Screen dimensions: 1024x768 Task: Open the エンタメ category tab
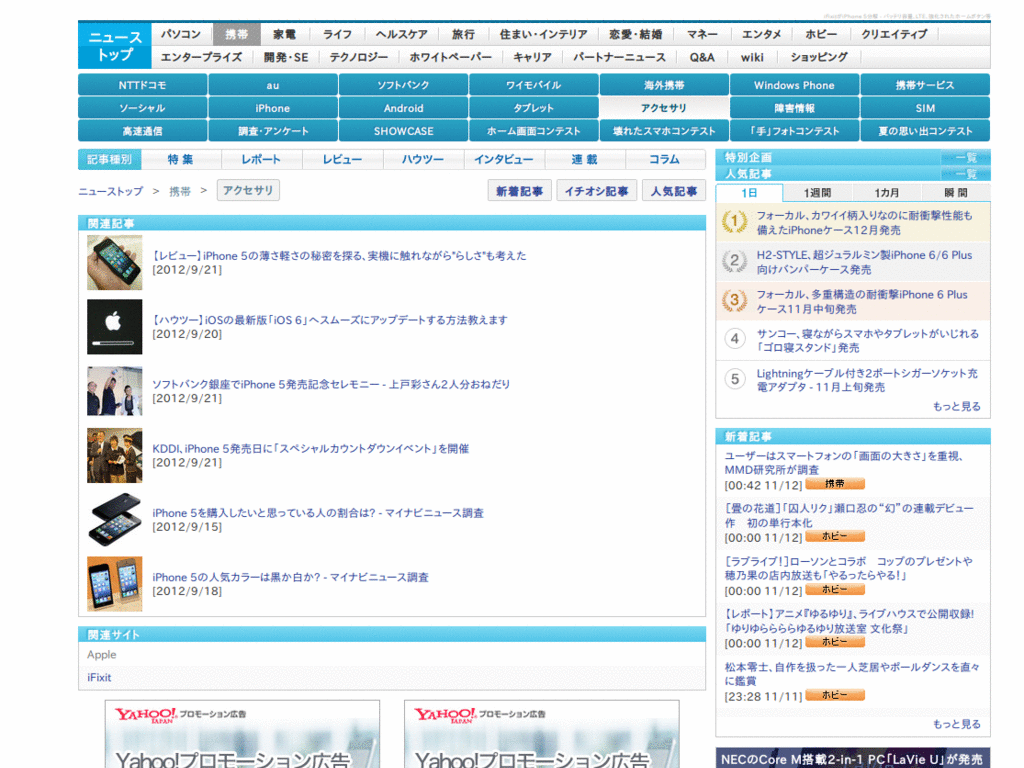pyautogui.click(x=761, y=34)
